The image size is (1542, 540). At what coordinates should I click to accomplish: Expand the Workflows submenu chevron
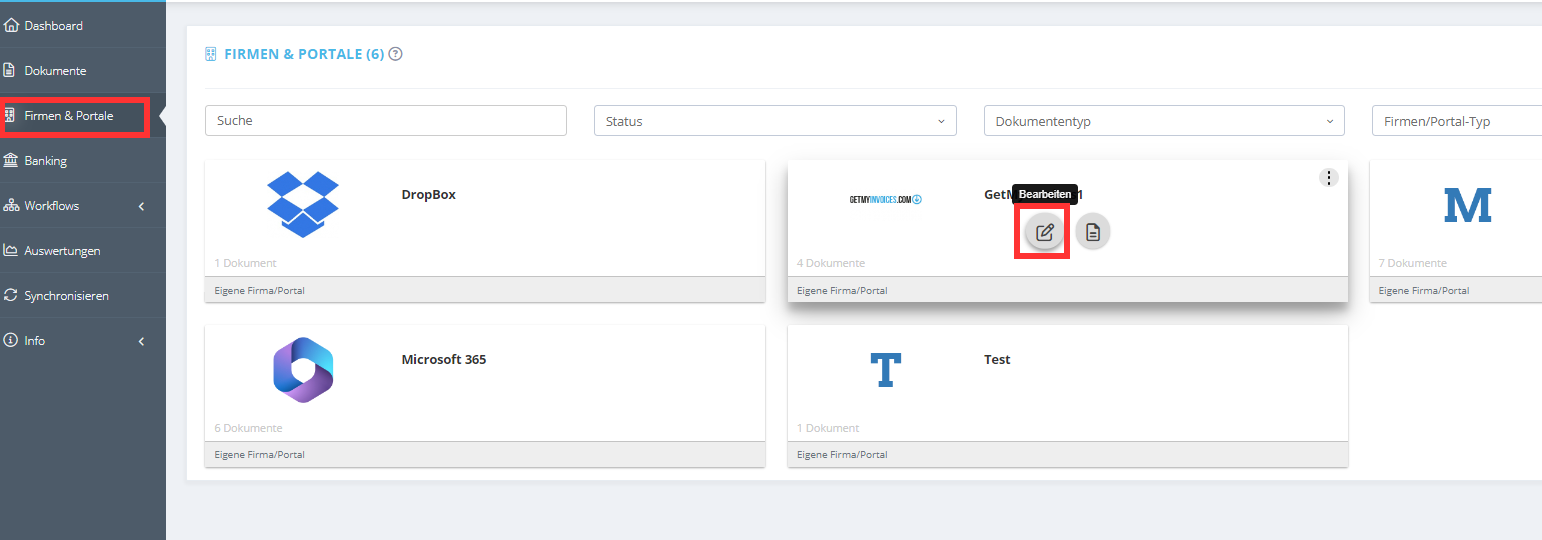pos(141,206)
